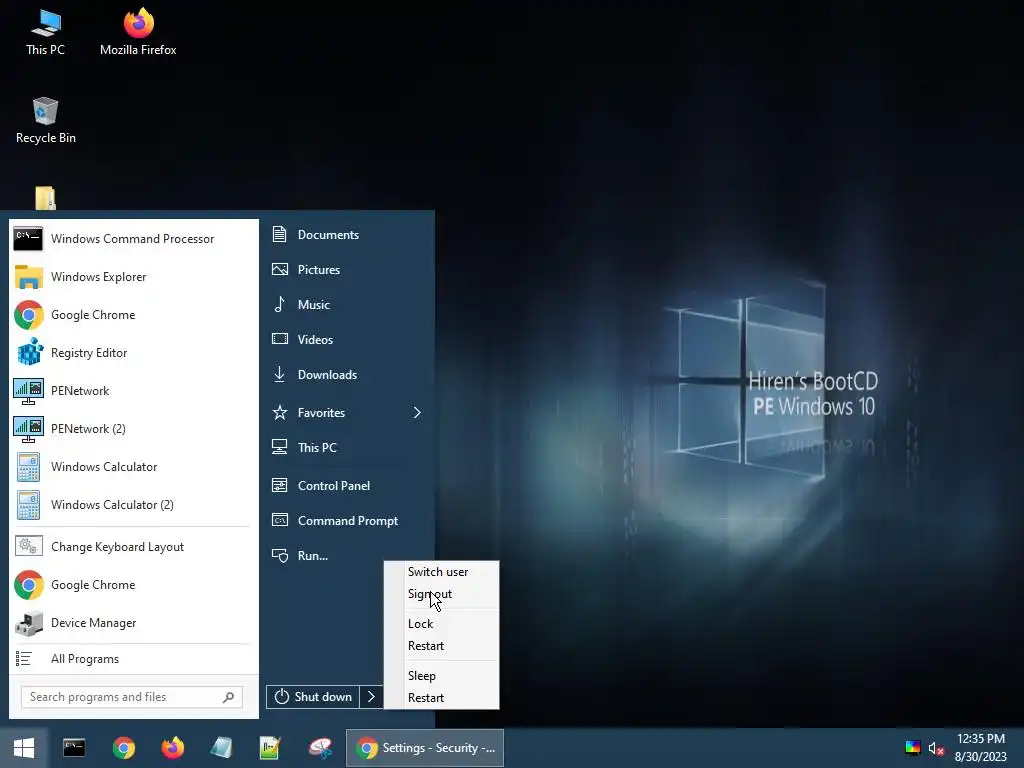Click the Windows Start button on taskbar

[x=24, y=748]
